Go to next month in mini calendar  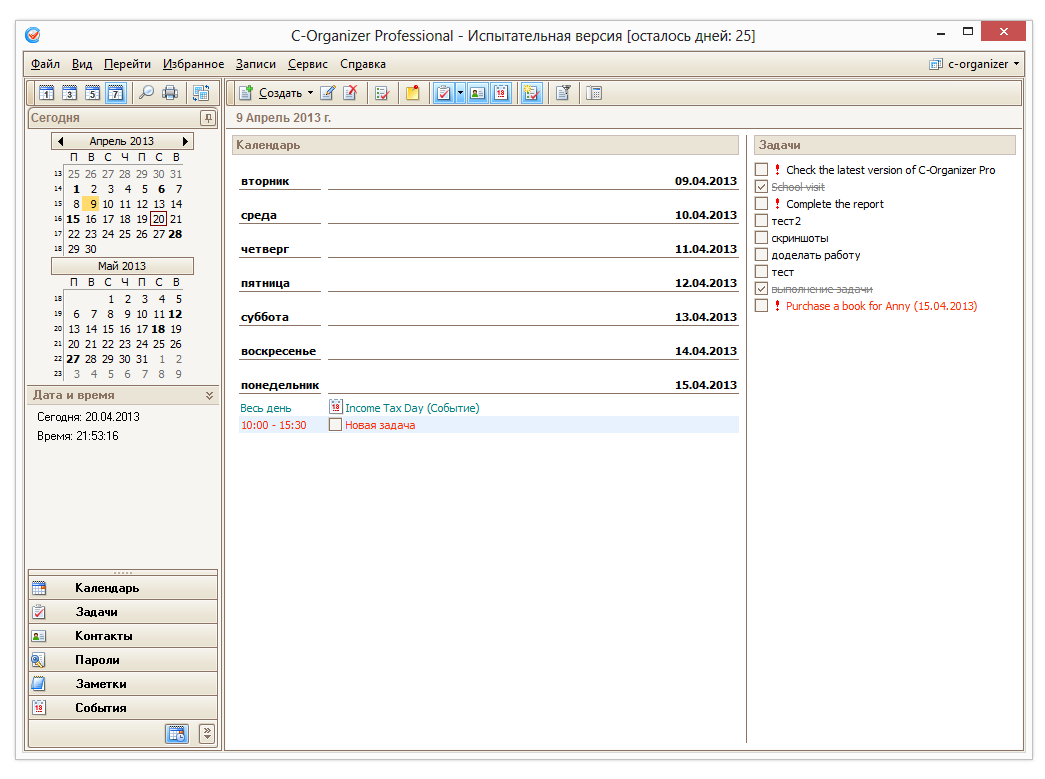point(185,142)
